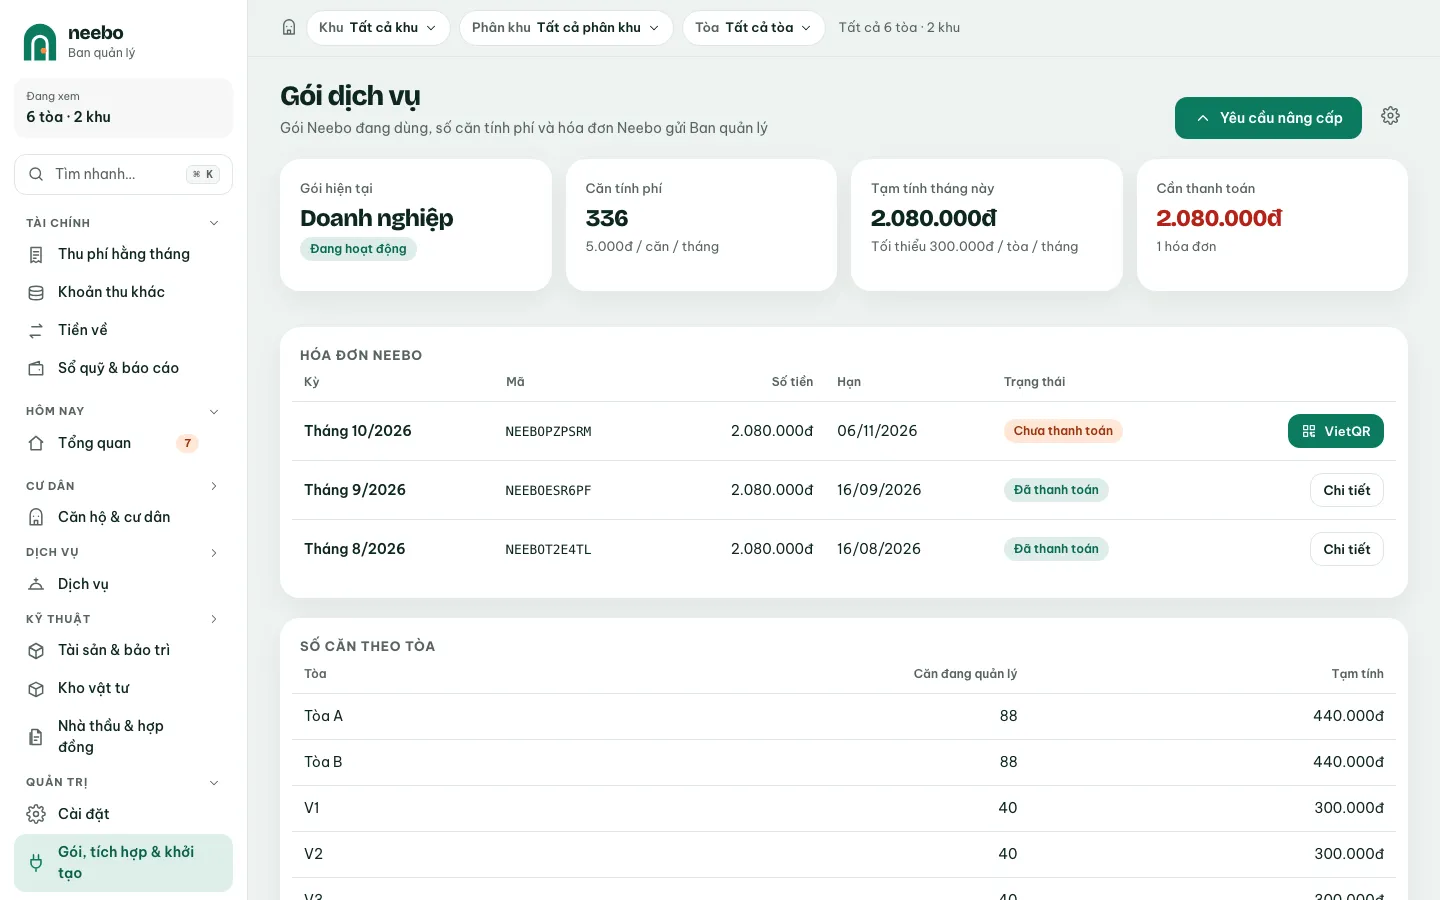The width and height of the screenshot is (1440, 900).
Task: Open the Tòa Tất cả tòa dropdown
Action: coord(754,28)
